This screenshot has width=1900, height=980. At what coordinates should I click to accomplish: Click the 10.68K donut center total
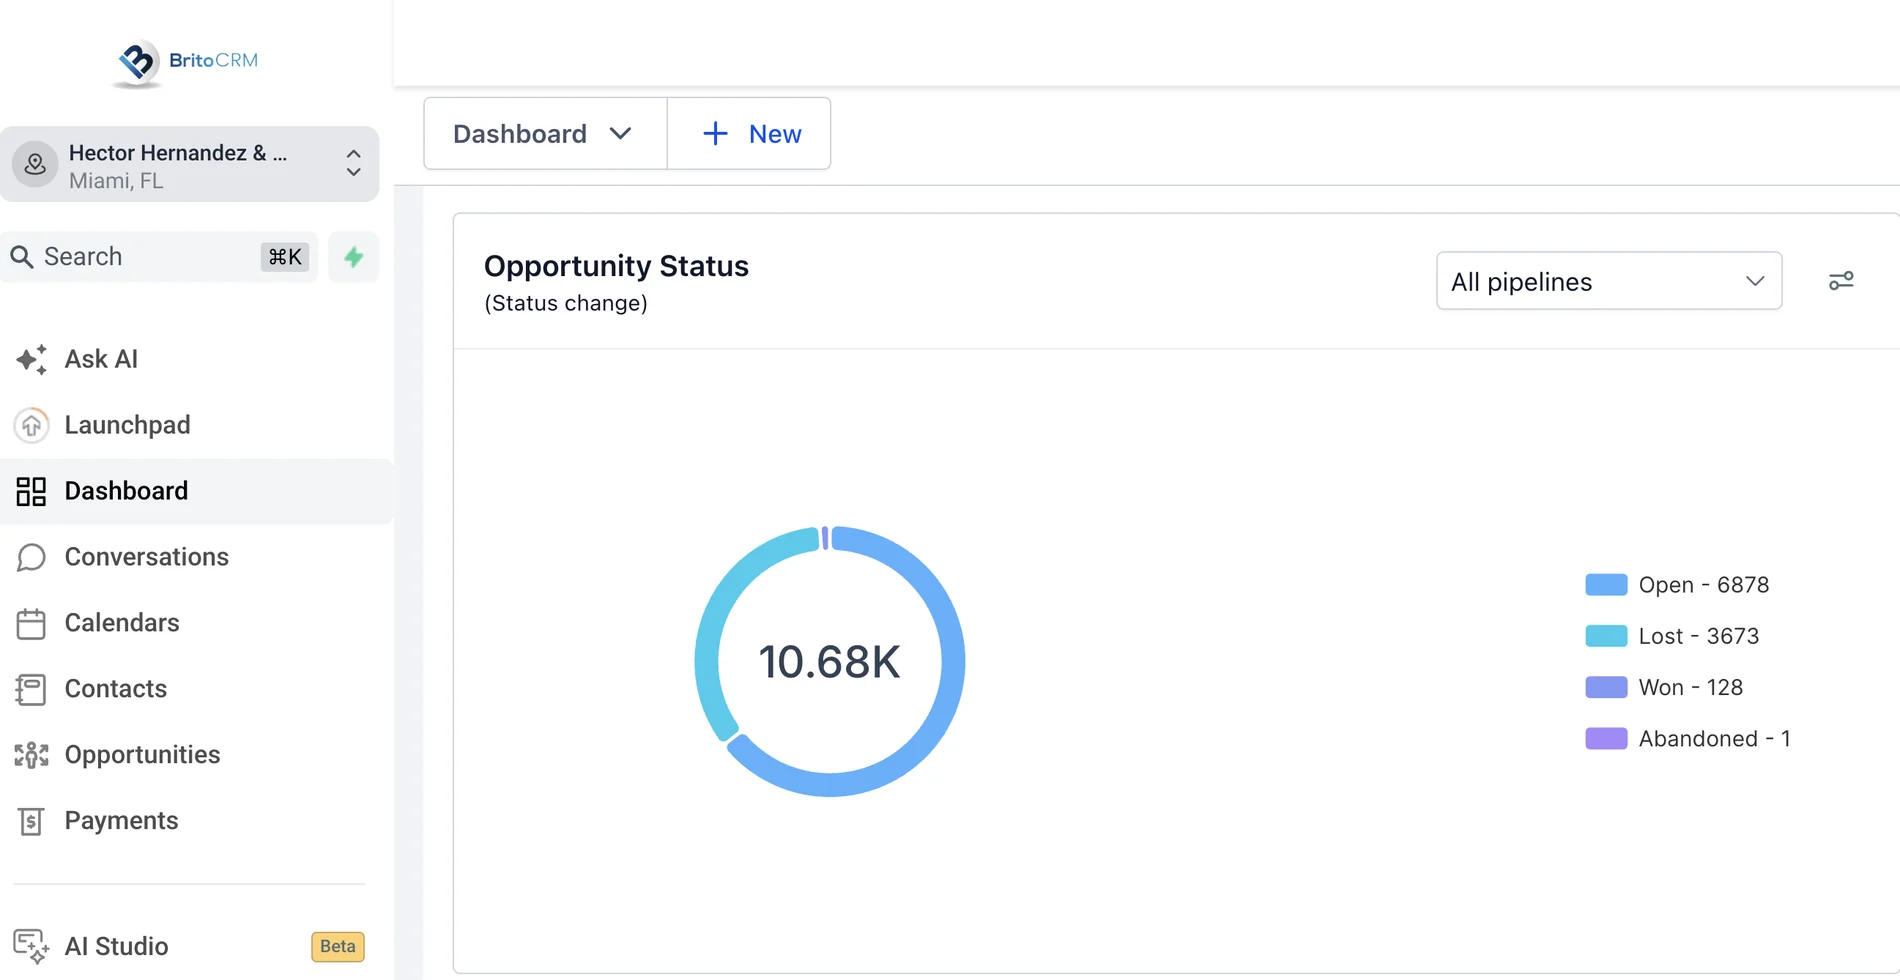coord(829,662)
